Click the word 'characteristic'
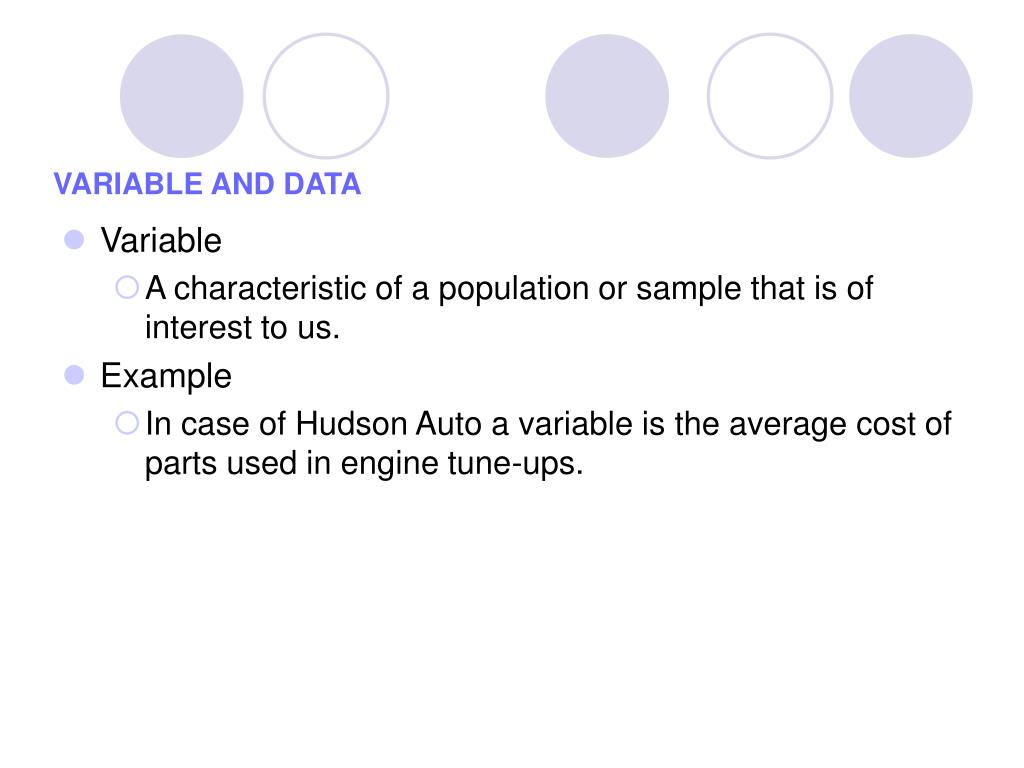This screenshot has height=768, width=1024. [x=270, y=288]
